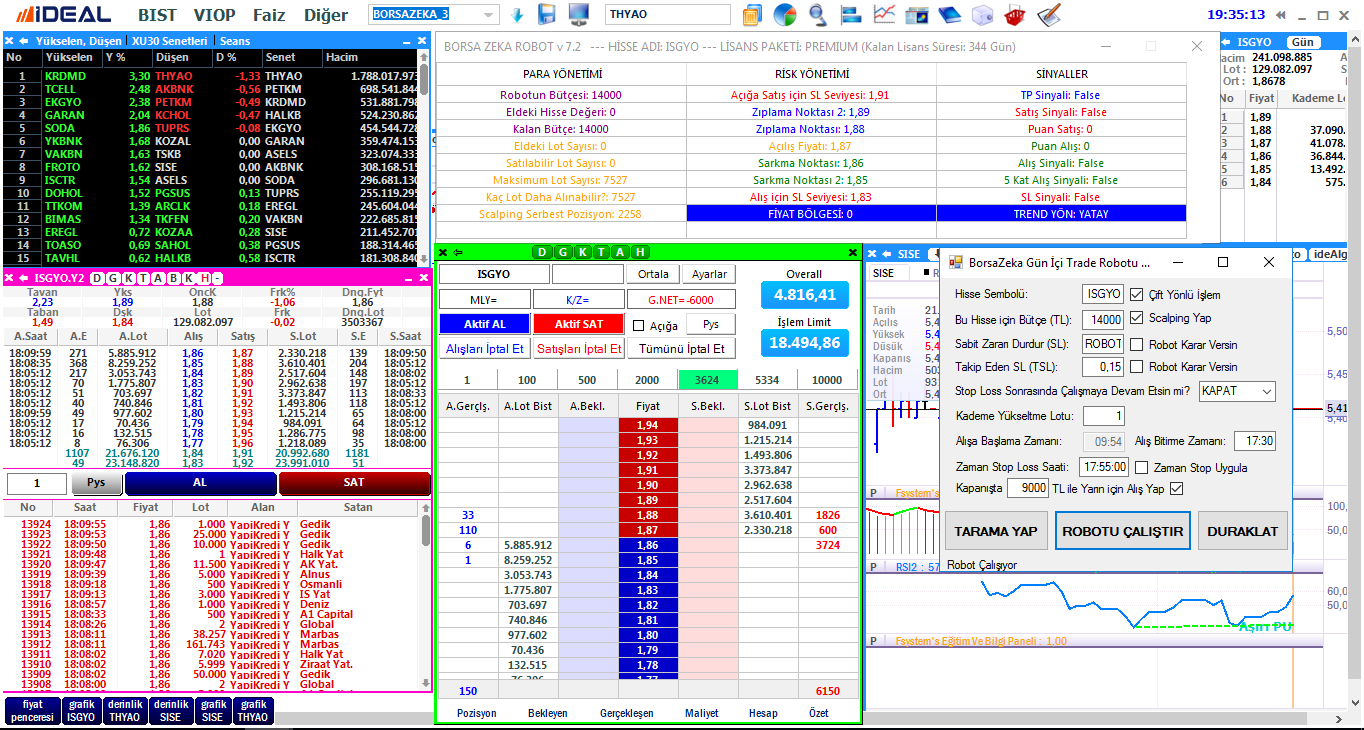Click the THYAO symbol search field

click(x=668, y=15)
